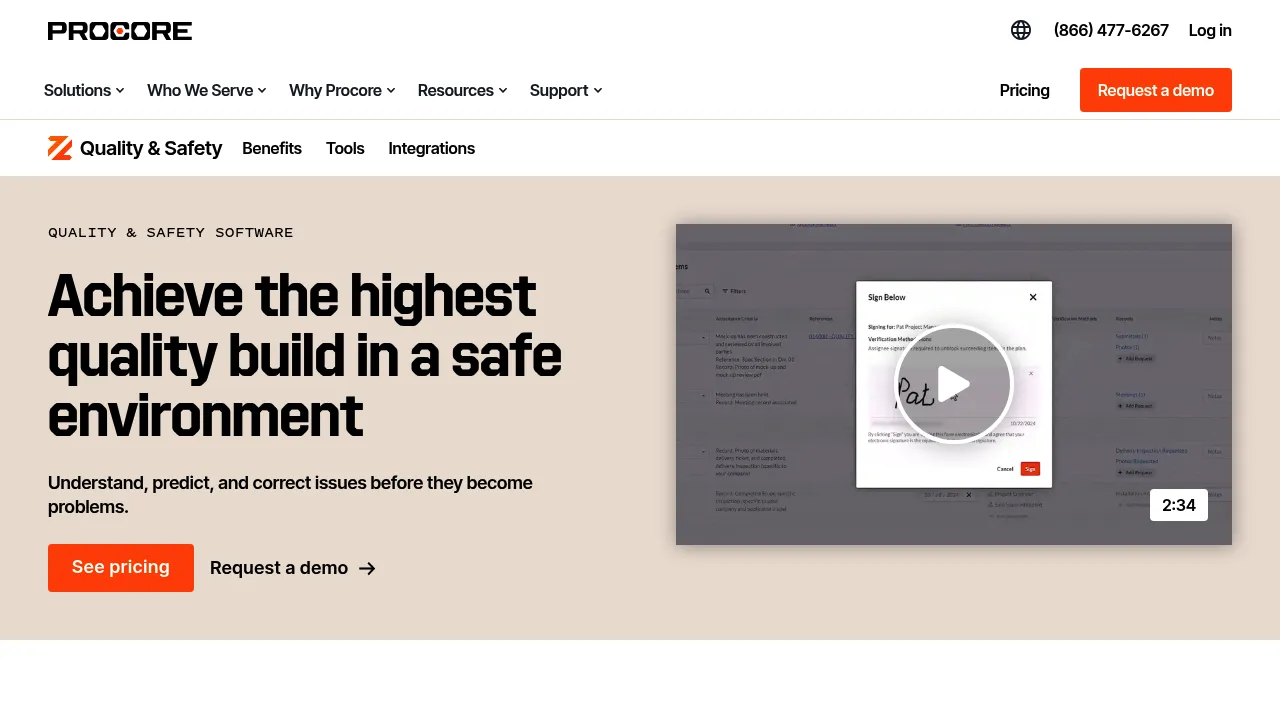Click the Quality & Safety product icon
The width and height of the screenshot is (1280, 720).
pos(60,148)
